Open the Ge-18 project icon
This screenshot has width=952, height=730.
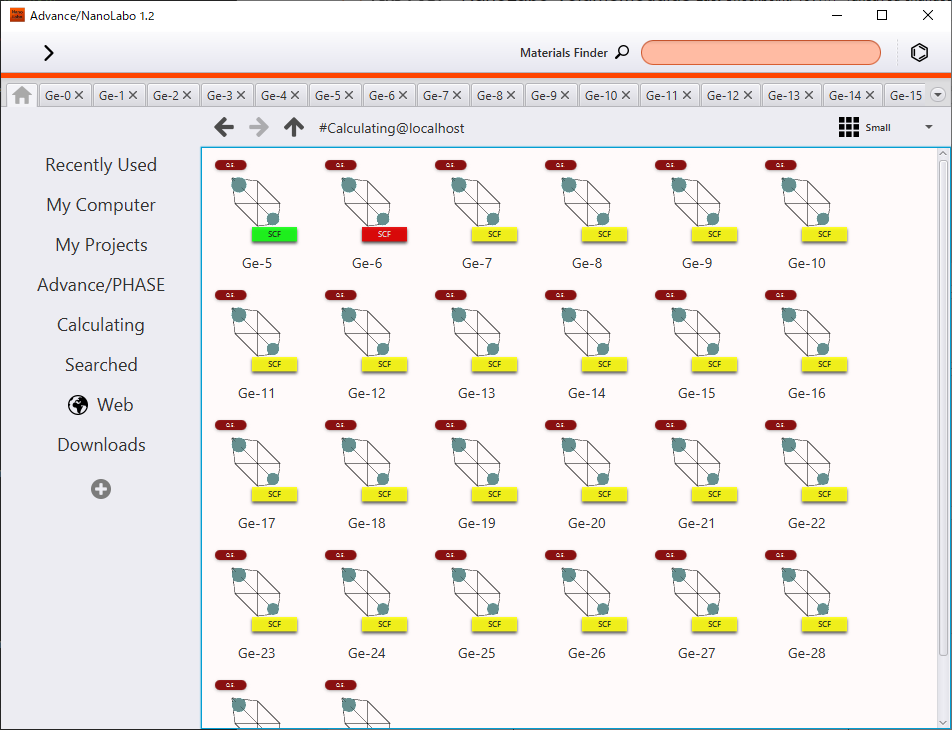pos(366,462)
